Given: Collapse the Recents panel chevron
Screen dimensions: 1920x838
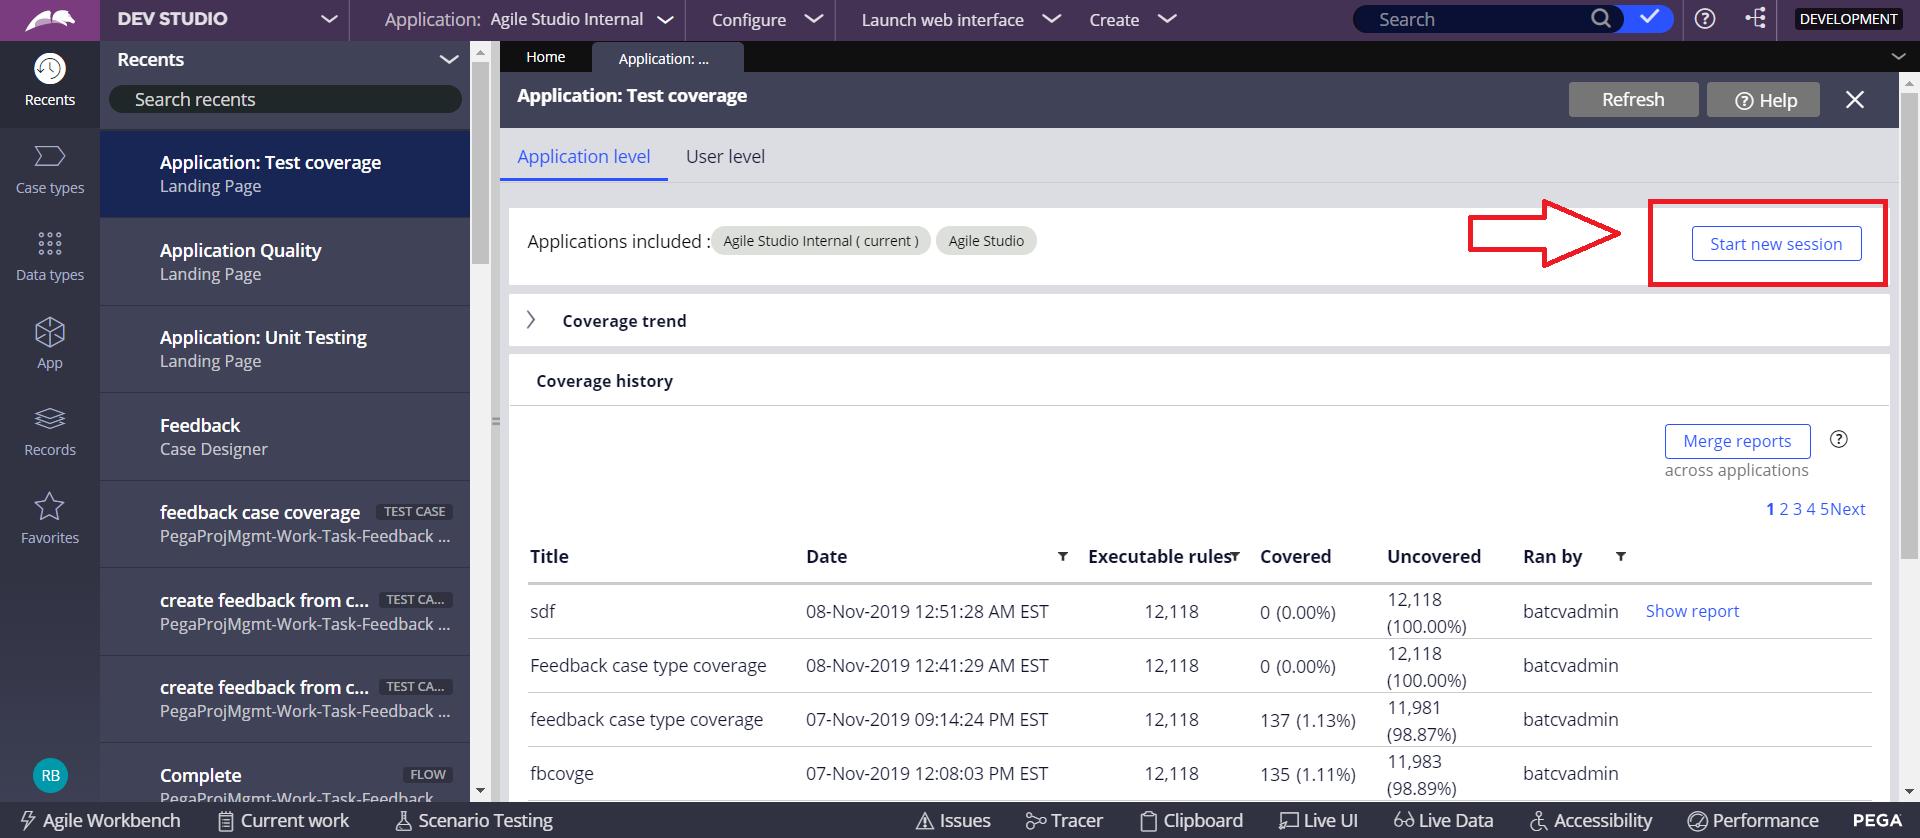Looking at the screenshot, I should tap(449, 59).
